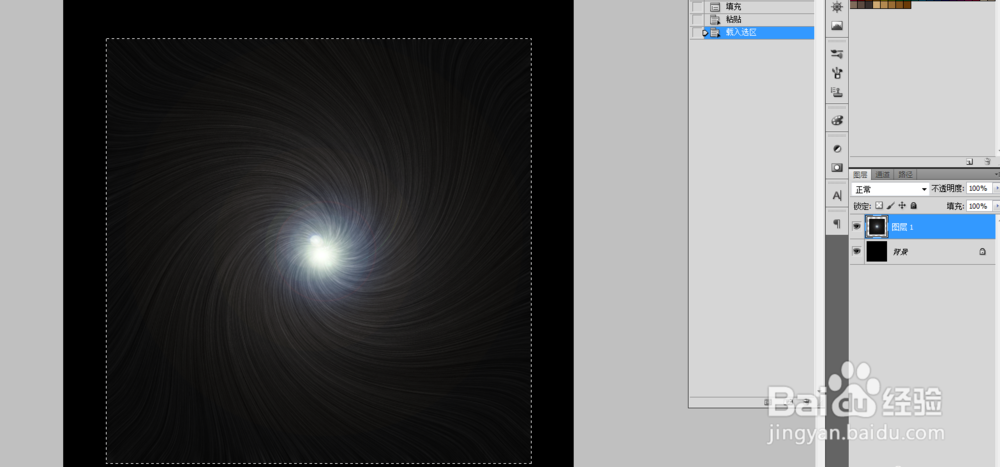This screenshot has height=467, width=1000.
Task: Click the 不透明度 100% value field
Action: click(979, 188)
